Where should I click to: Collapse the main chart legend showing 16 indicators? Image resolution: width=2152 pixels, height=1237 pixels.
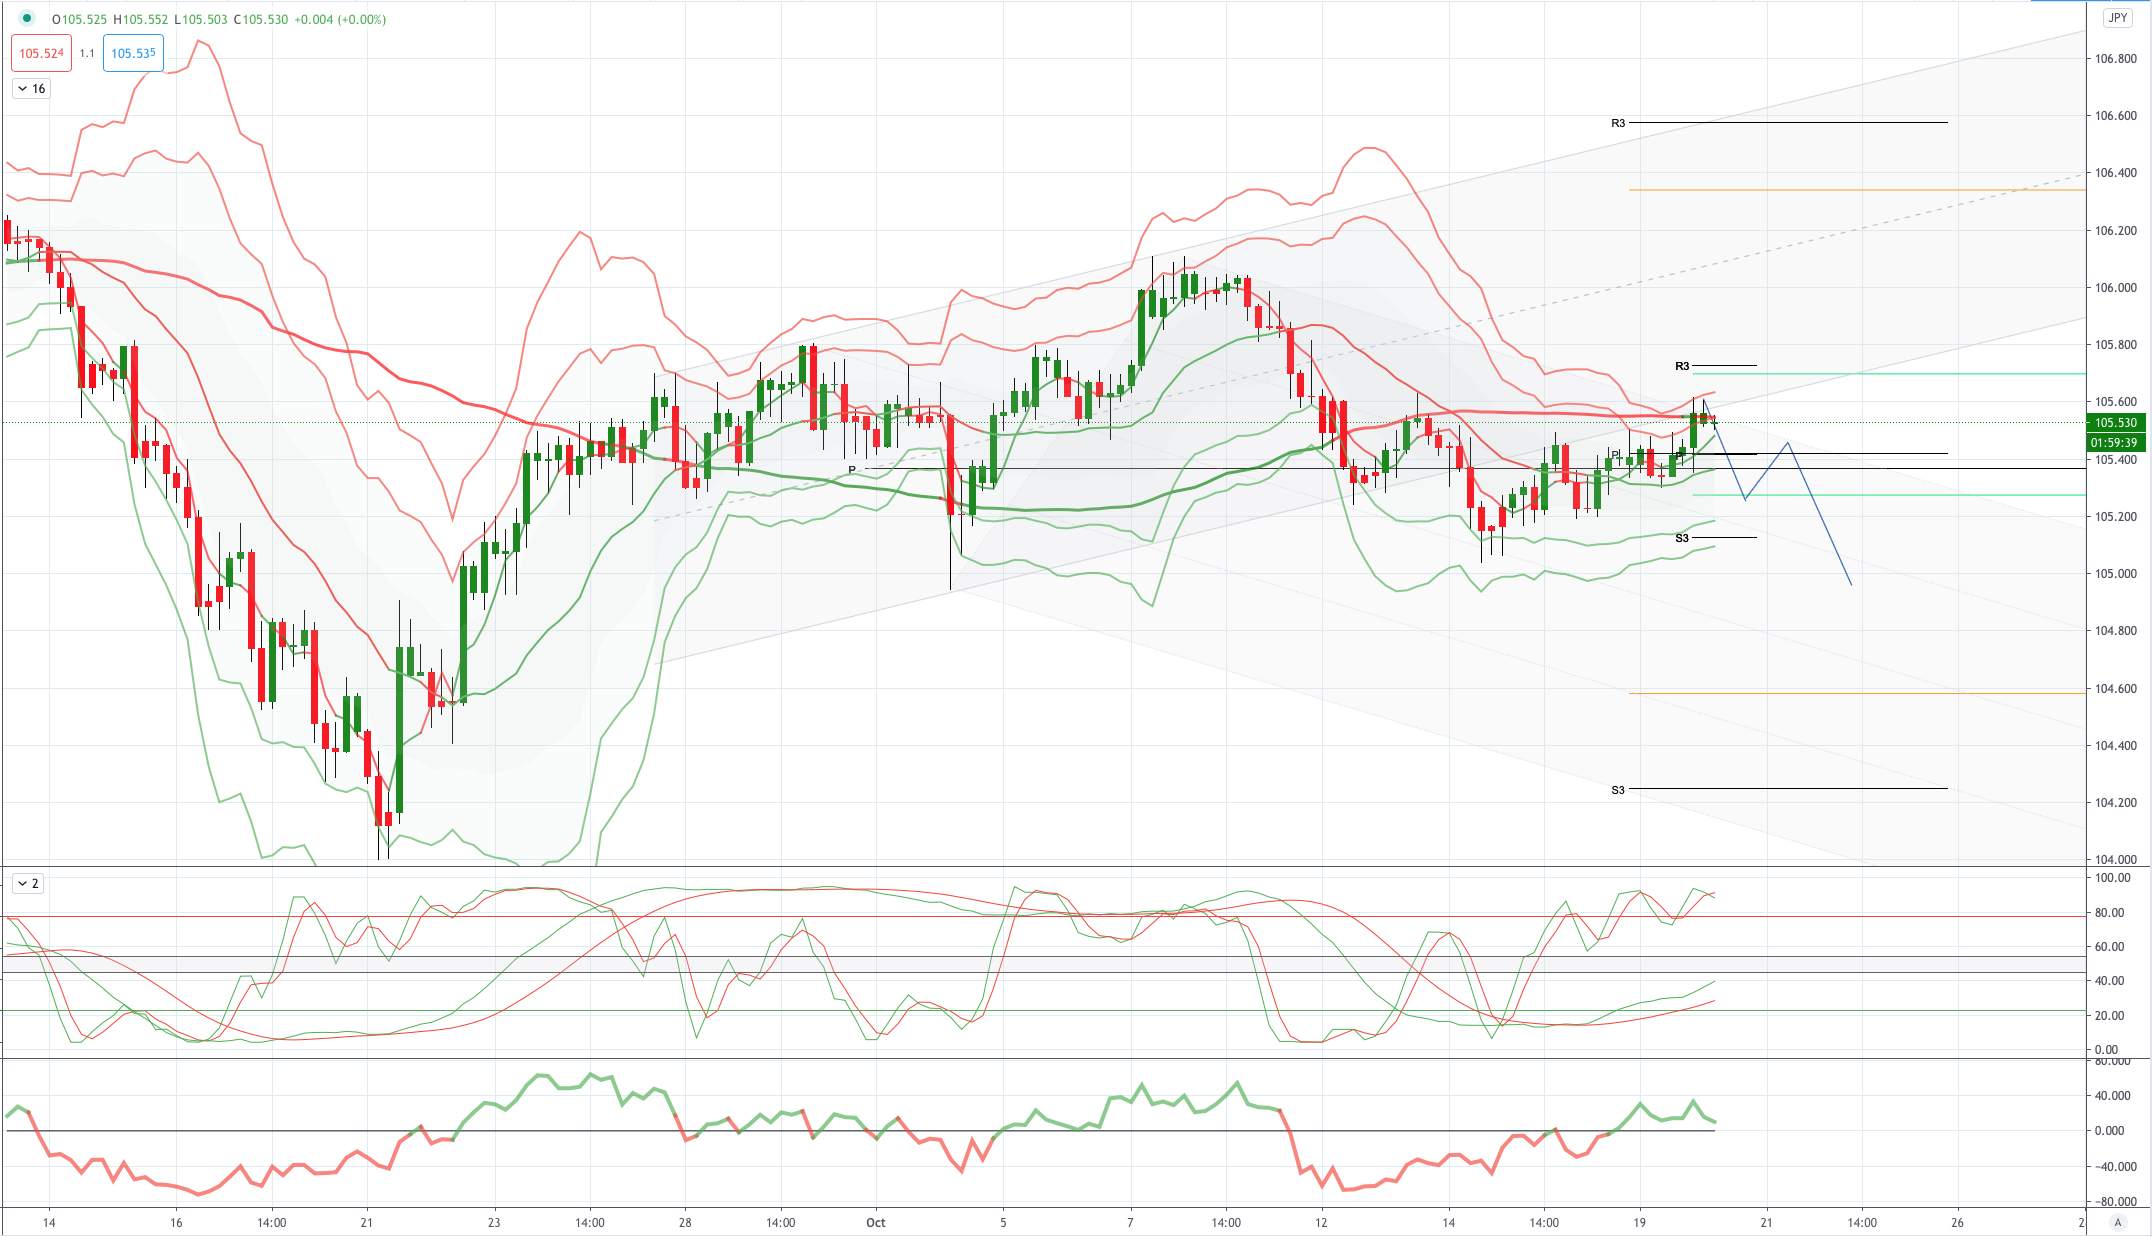(x=31, y=89)
